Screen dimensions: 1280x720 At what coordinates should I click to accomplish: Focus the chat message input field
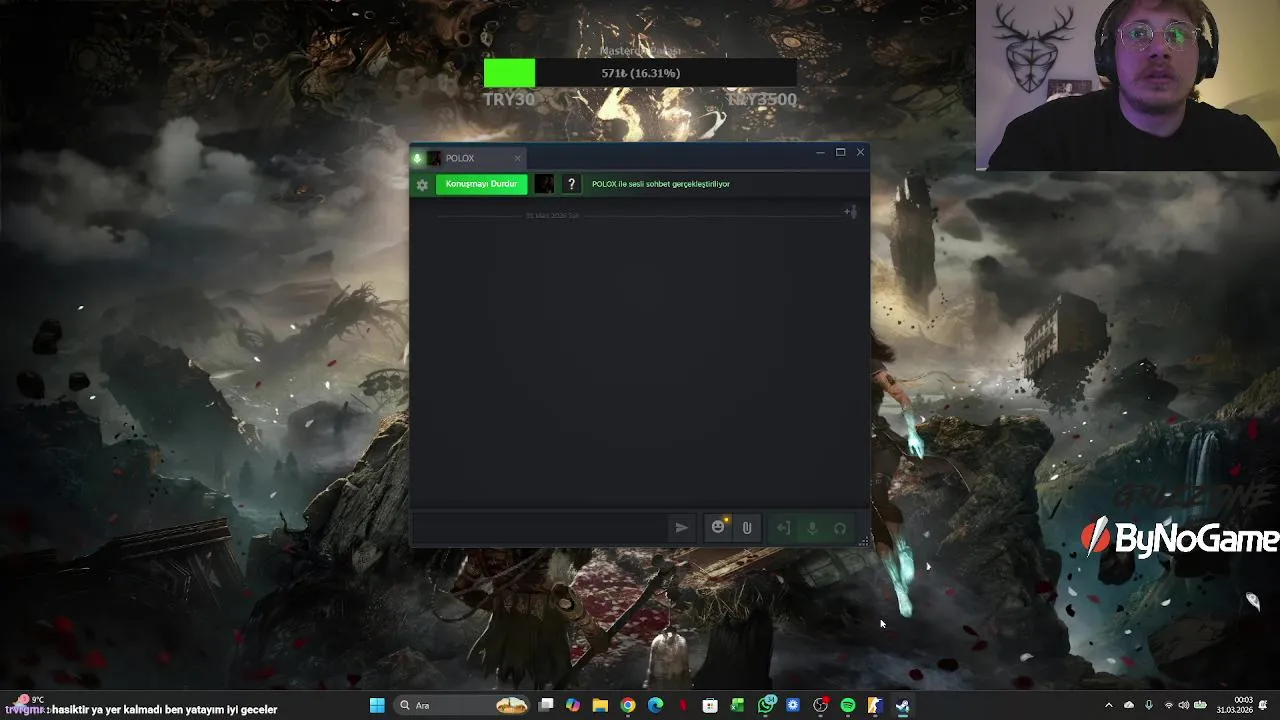(x=541, y=528)
